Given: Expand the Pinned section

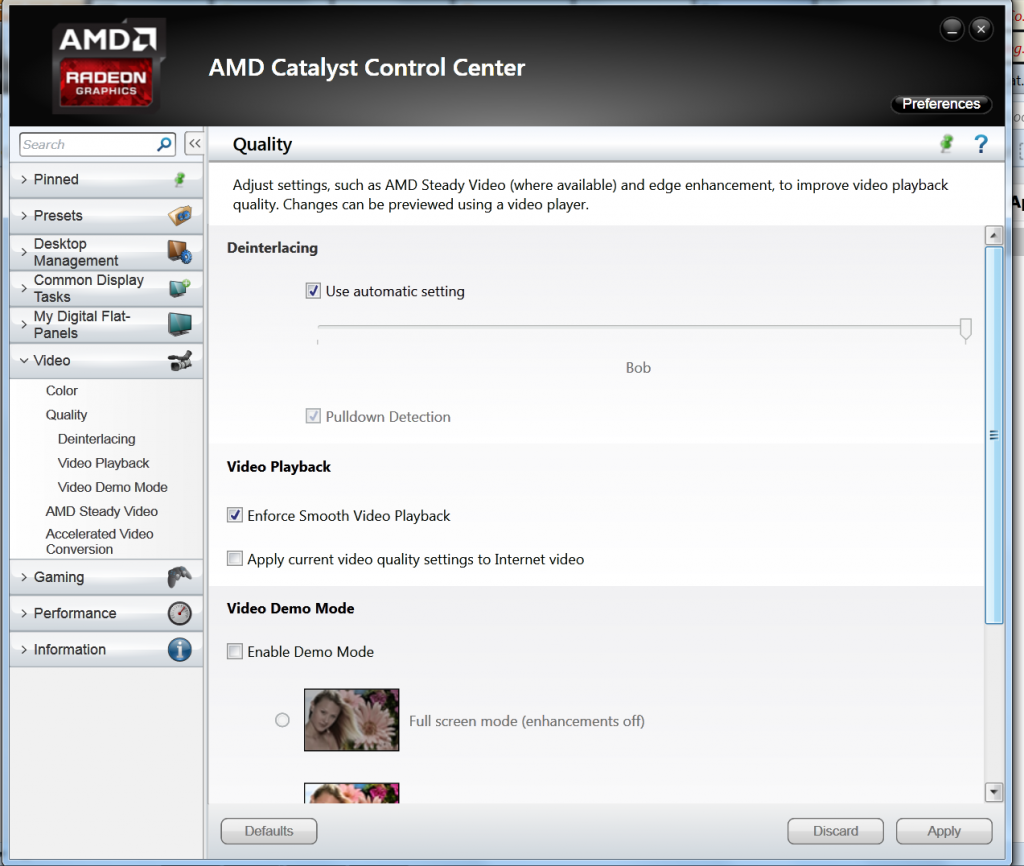Looking at the screenshot, I should pos(24,179).
